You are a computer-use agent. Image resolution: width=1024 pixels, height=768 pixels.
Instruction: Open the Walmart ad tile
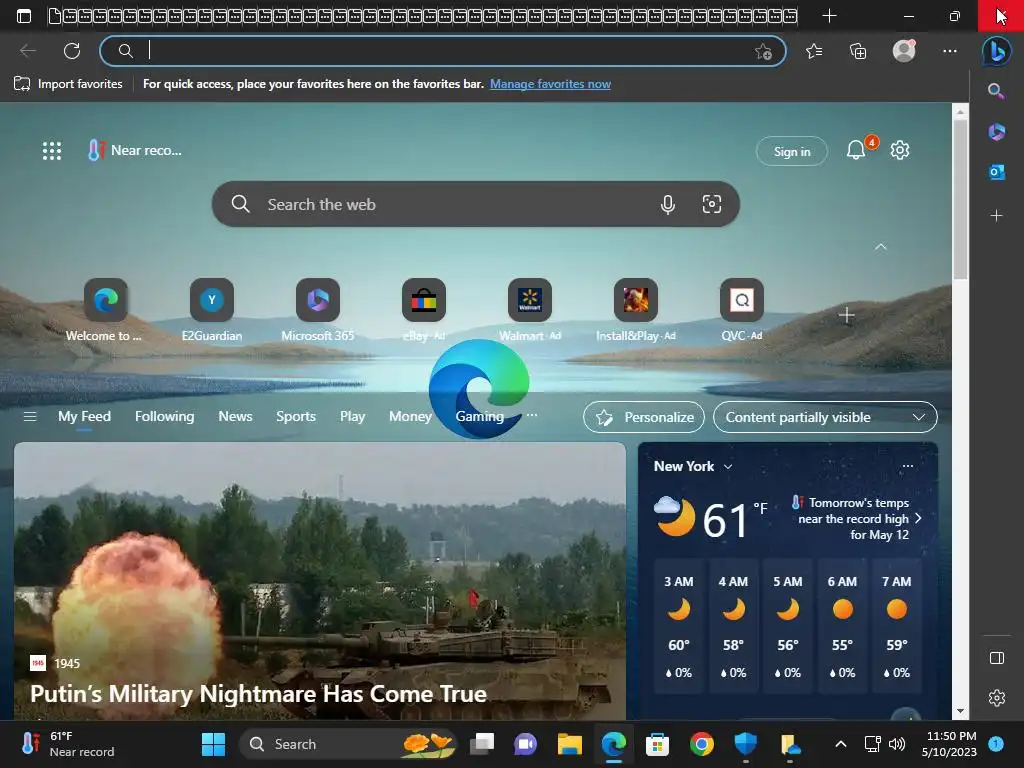pyautogui.click(x=530, y=310)
